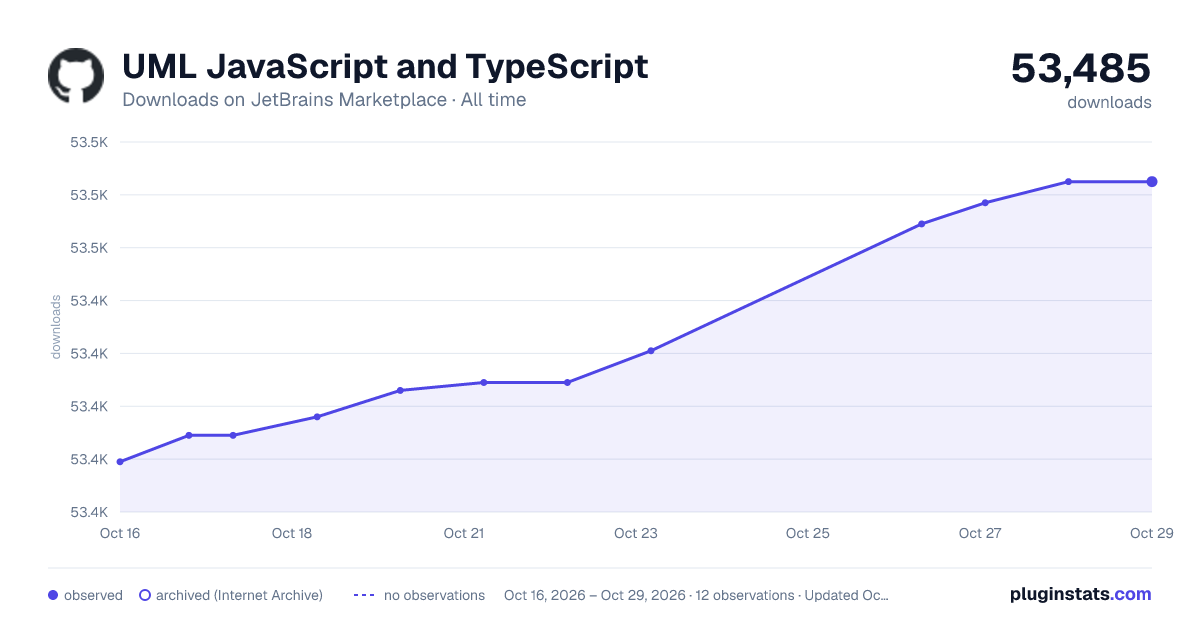Select the data point above Oct 23
The height and width of the screenshot is (630, 1200).
pyautogui.click(x=651, y=351)
